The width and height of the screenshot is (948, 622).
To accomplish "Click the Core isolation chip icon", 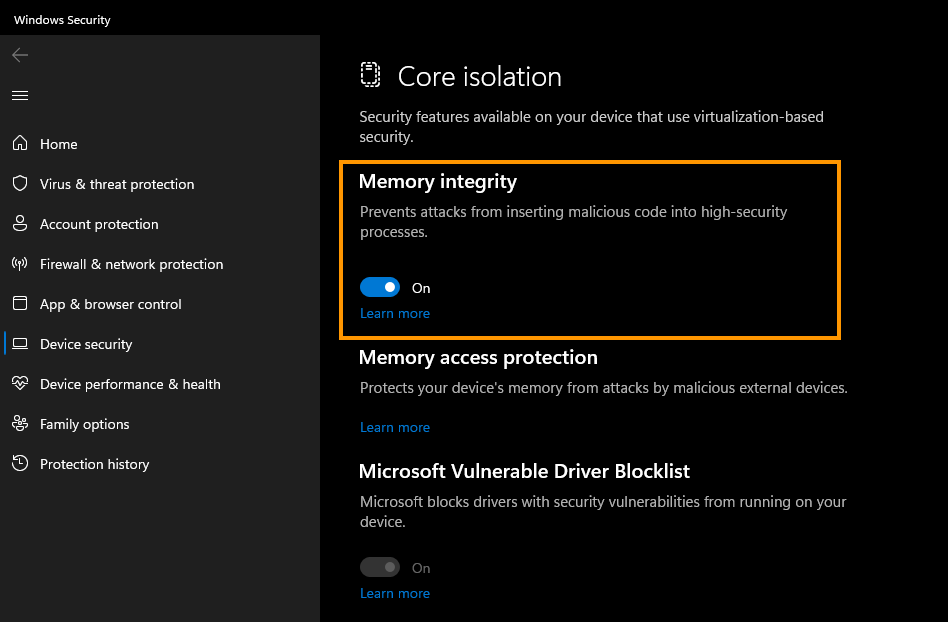I will click(370, 75).
